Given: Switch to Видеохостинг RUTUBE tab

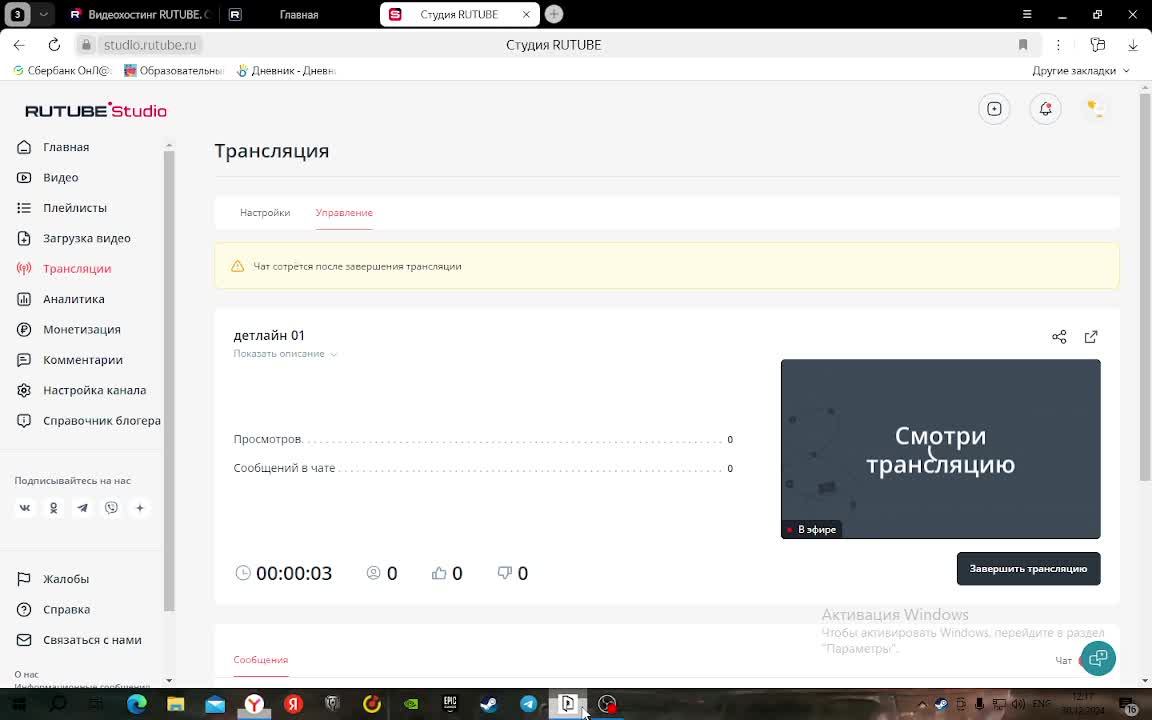Looking at the screenshot, I should (x=140, y=15).
